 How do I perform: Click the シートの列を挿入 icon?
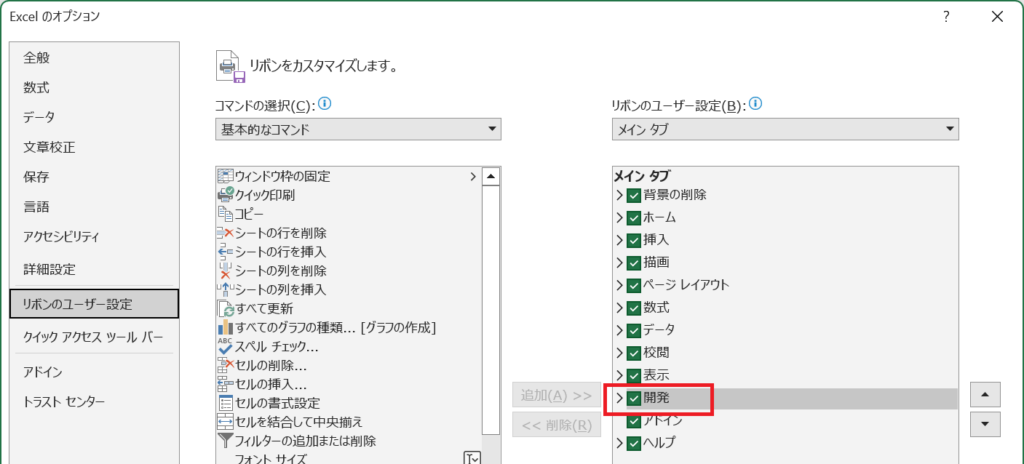[x=225, y=289]
